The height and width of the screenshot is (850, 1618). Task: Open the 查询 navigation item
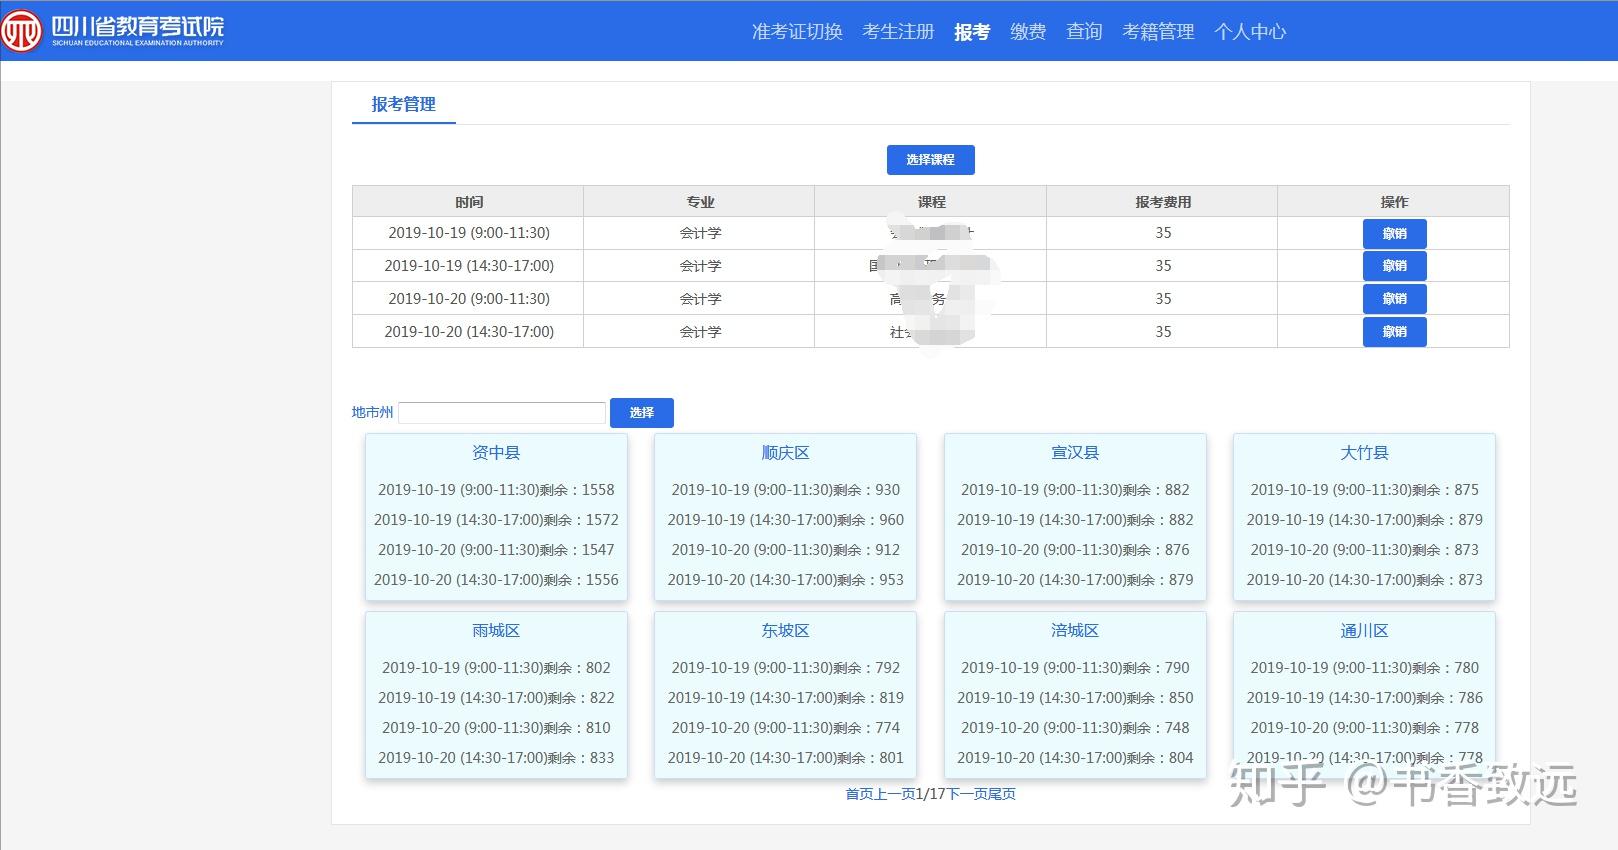pyautogui.click(x=1084, y=32)
